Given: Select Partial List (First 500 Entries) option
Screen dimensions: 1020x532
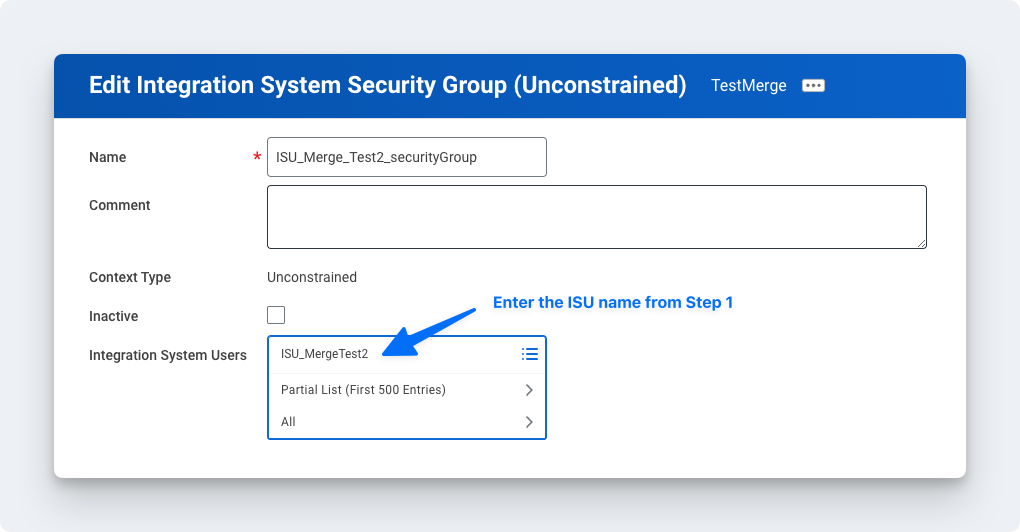Looking at the screenshot, I should click(x=363, y=390).
